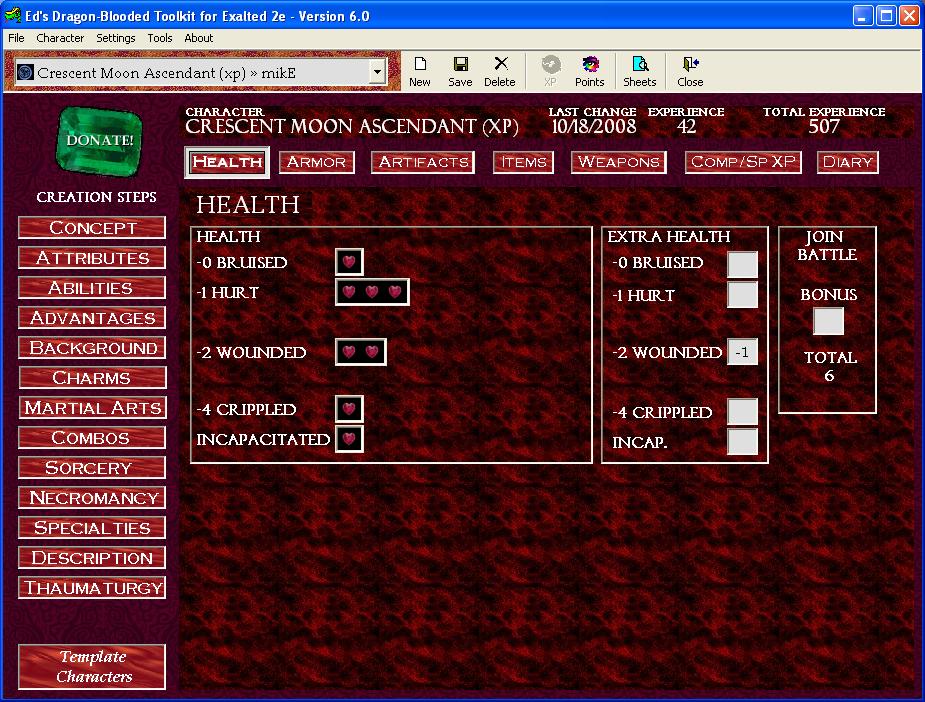This screenshot has height=702, width=925.
Task: Switch to the Items tab
Action: pos(523,162)
